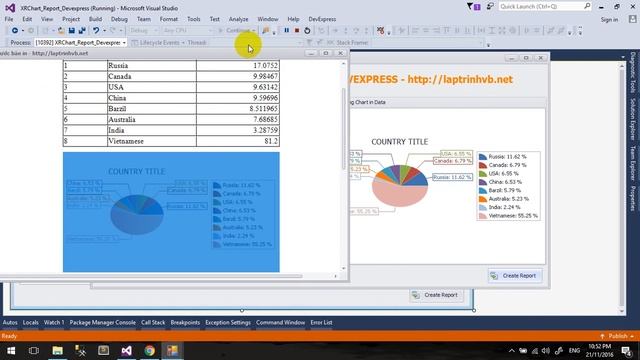Expand the Lifecycle Events dropdown
This screenshot has height=360, width=640.
(x=183, y=42)
